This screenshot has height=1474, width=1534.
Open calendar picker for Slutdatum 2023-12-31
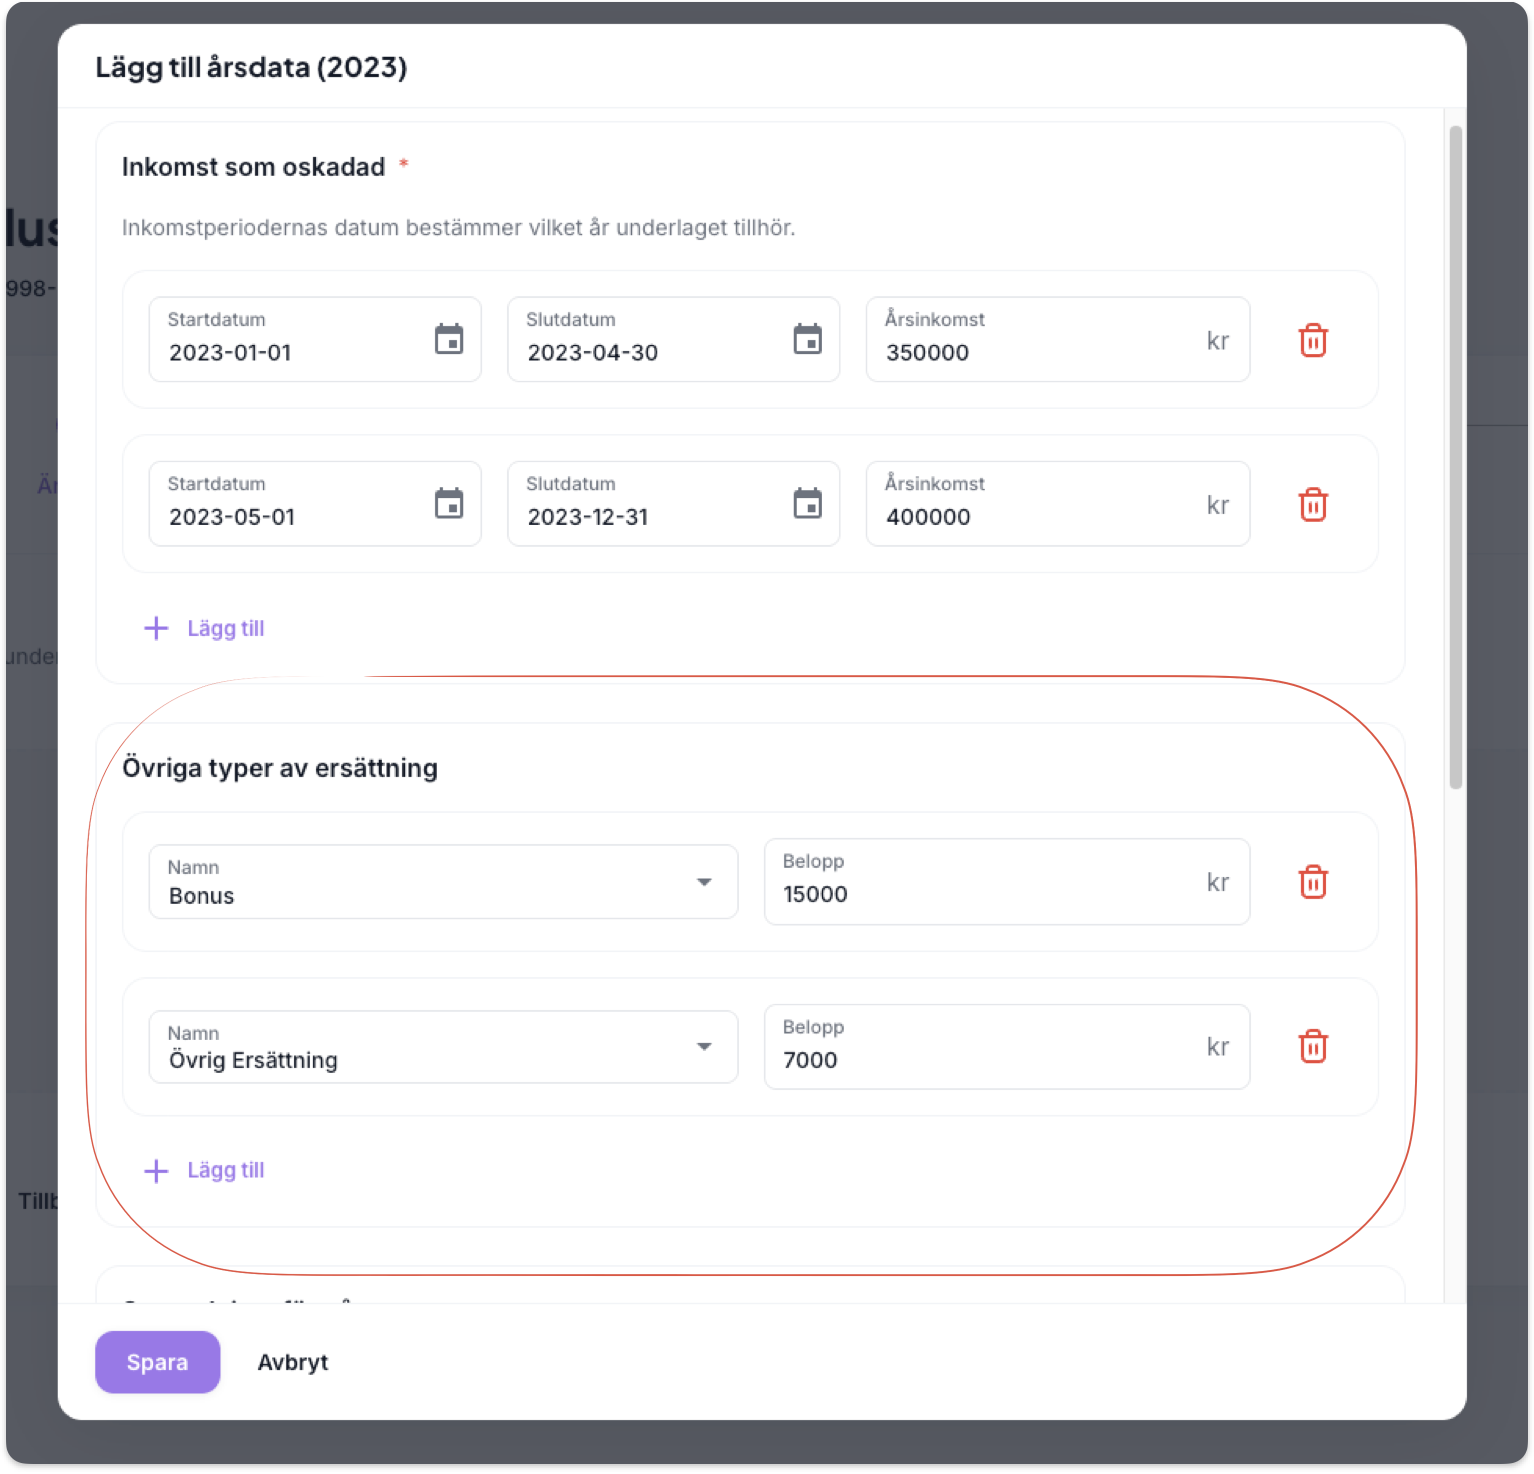tap(807, 504)
